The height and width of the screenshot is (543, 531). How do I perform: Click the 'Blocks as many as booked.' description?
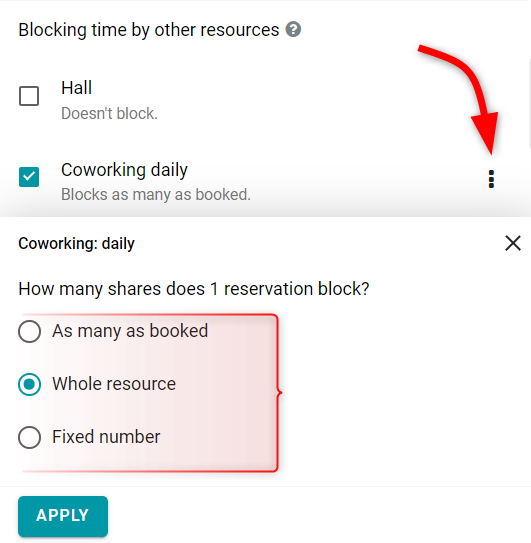coord(156,194)
